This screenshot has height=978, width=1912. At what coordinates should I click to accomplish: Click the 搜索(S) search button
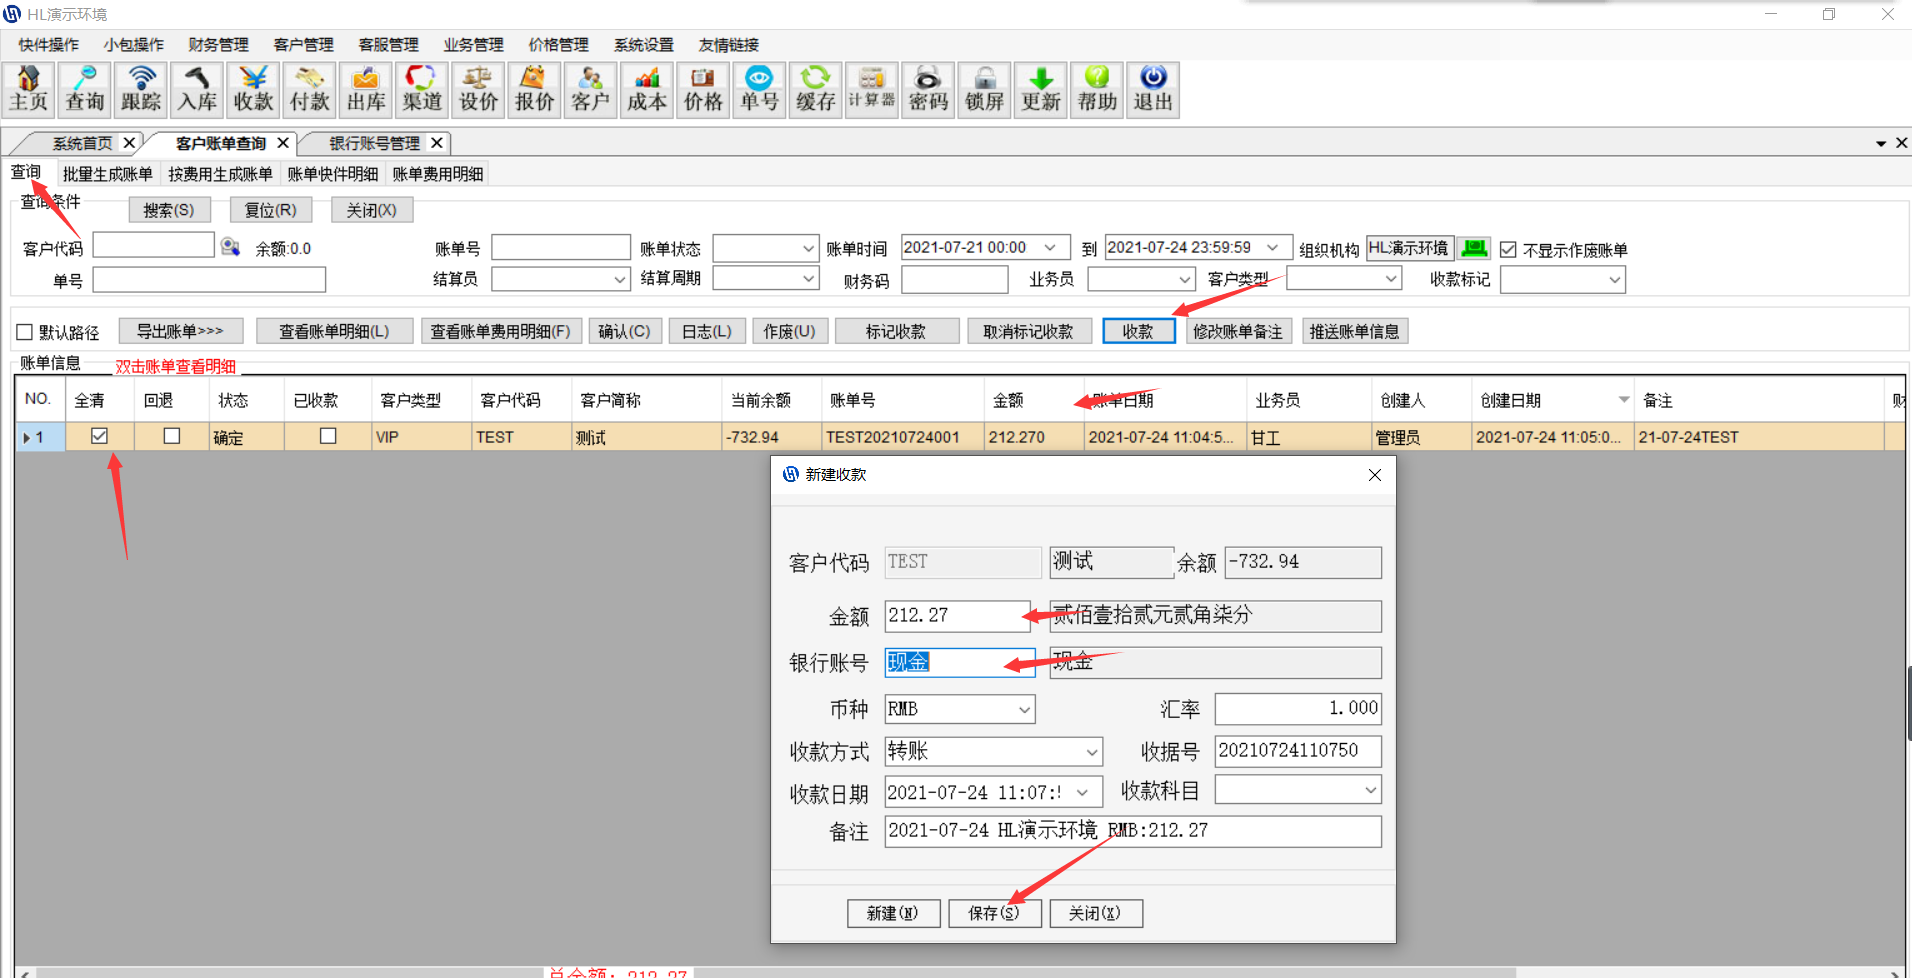coord(169,210)
